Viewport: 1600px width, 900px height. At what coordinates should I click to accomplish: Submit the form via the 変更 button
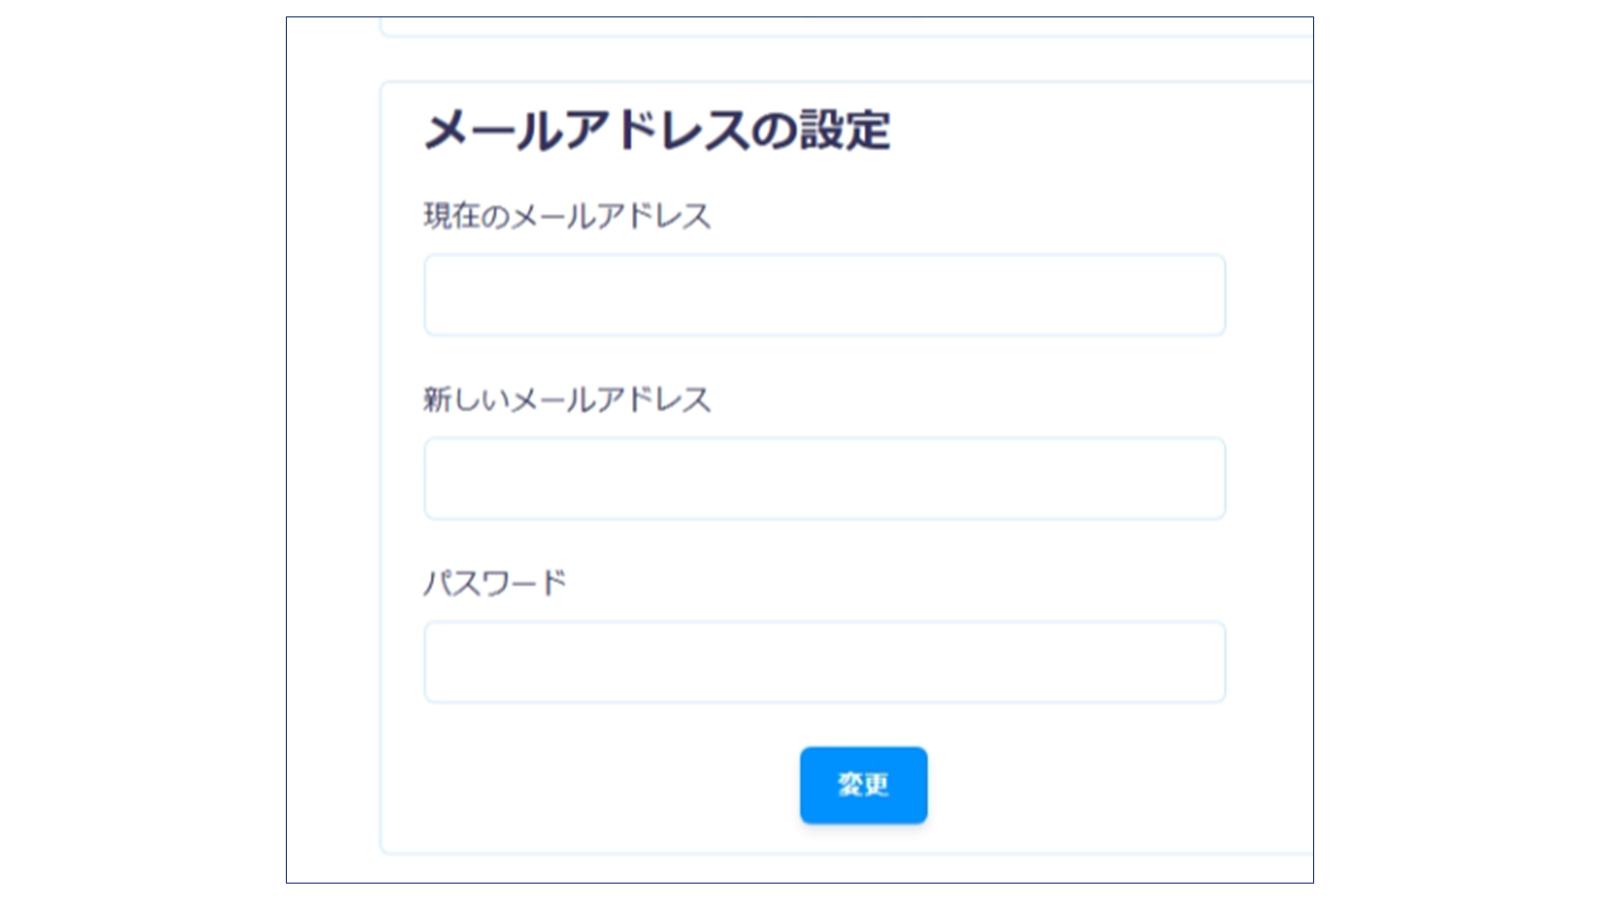(862, 785)
